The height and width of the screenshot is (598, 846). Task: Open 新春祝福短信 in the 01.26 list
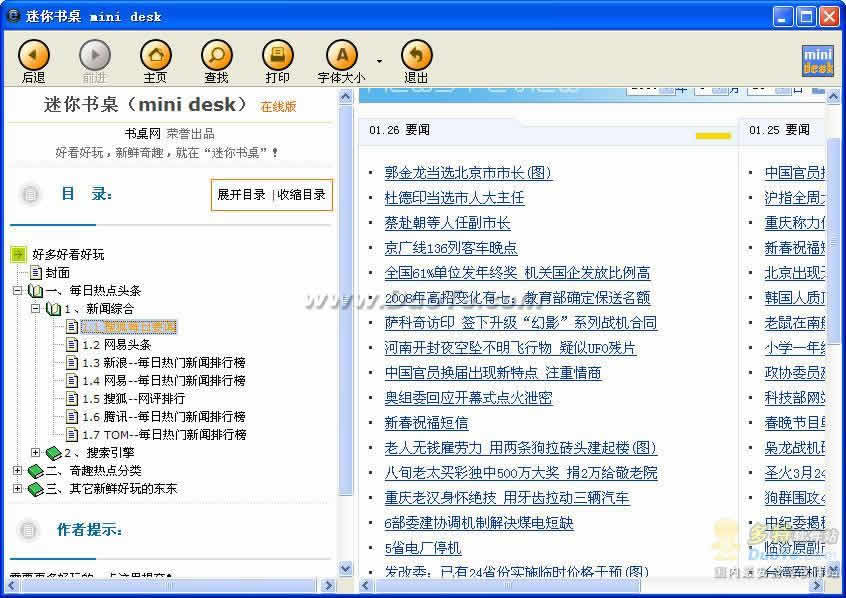426,423
